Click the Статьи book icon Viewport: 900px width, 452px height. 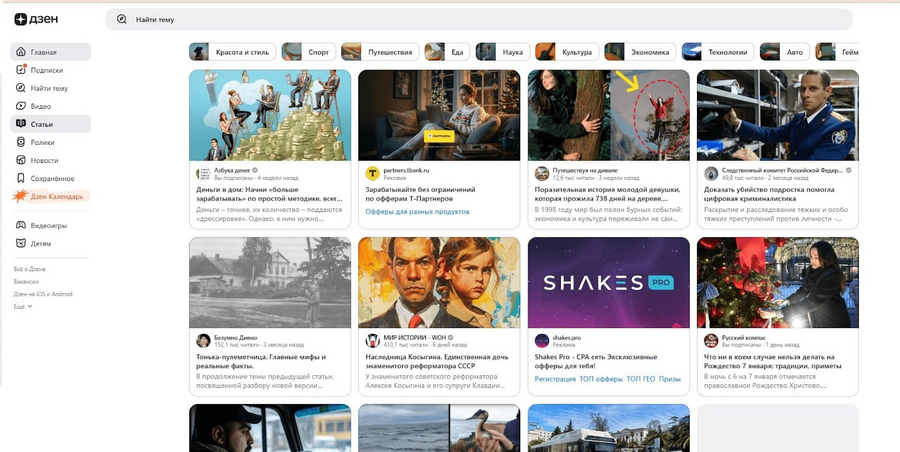coord(21,124)
